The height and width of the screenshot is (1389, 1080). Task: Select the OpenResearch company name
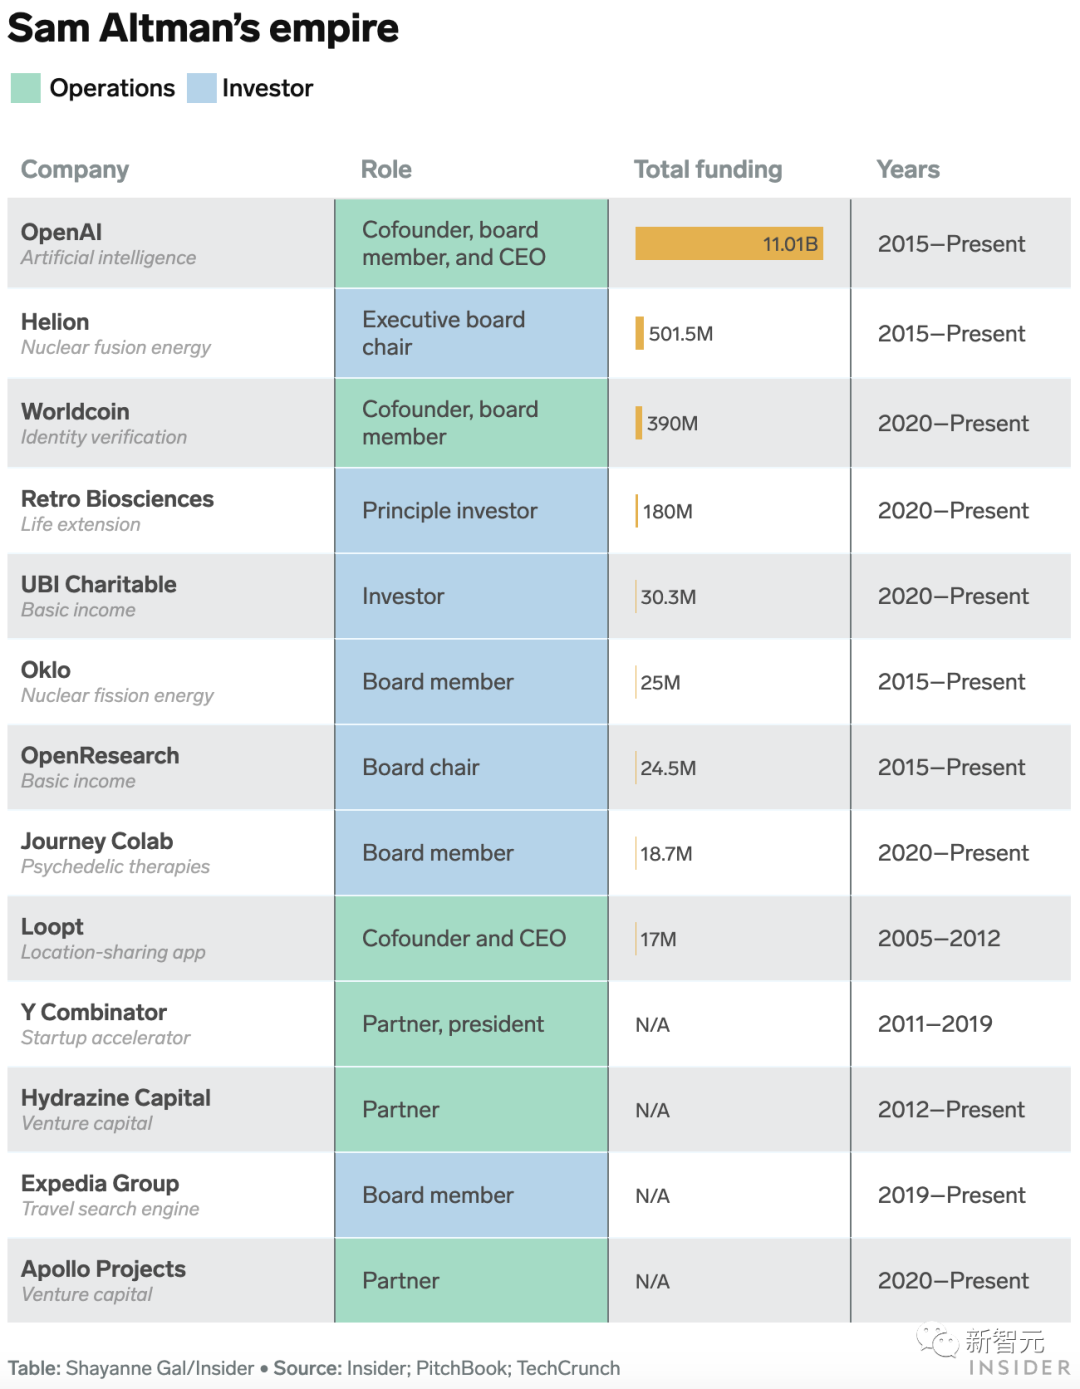[x=100, y=756]
